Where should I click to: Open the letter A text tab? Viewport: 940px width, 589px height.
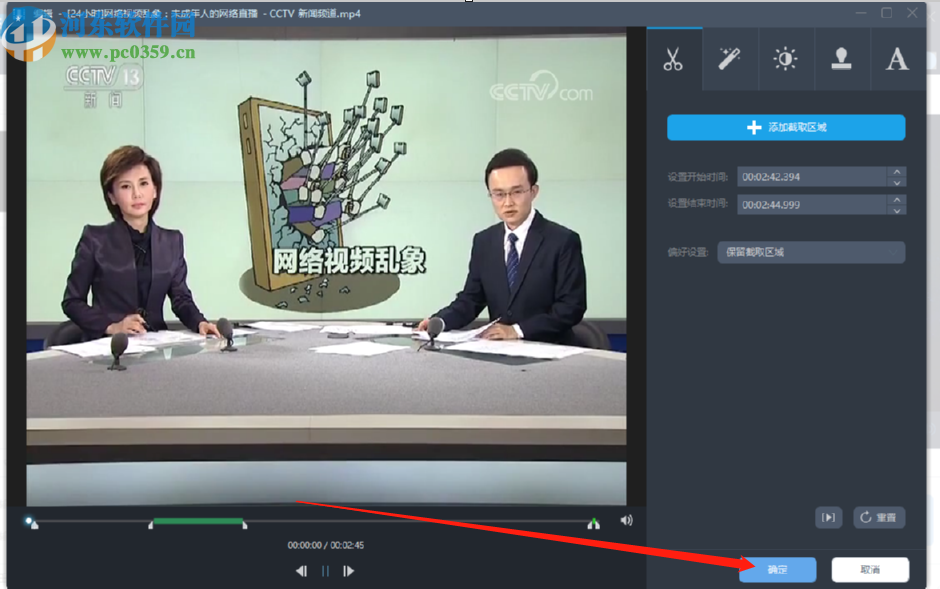pos(897,59)
